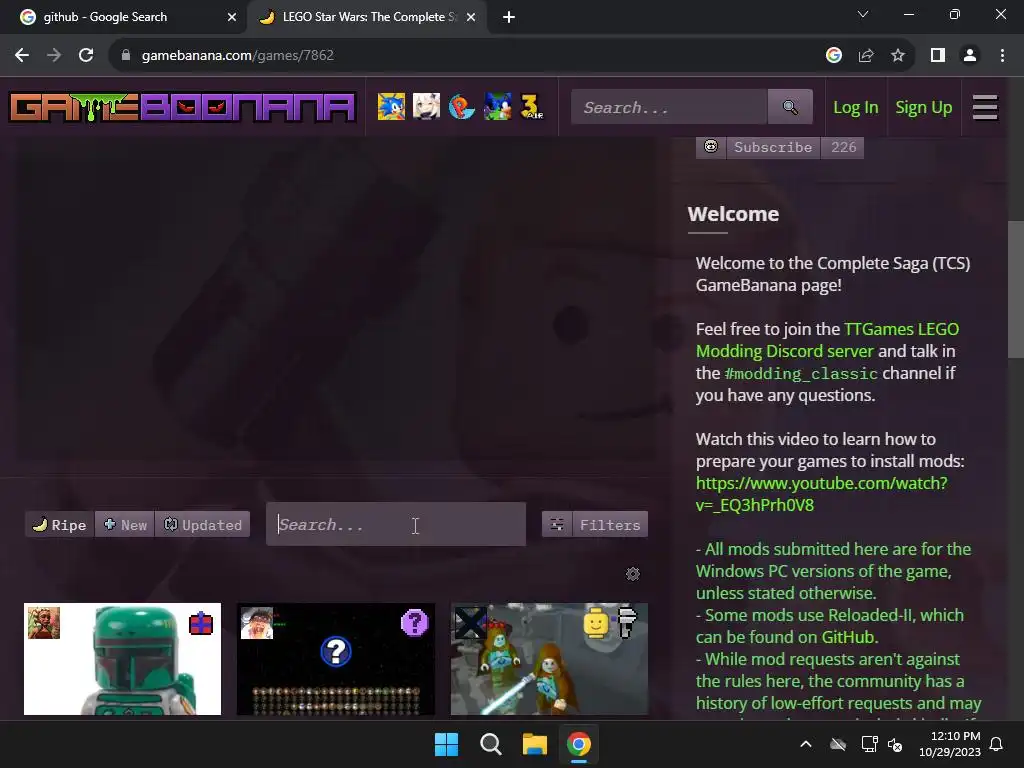Open Windows Start menu

pyautogui.click(x=447, y=744)
